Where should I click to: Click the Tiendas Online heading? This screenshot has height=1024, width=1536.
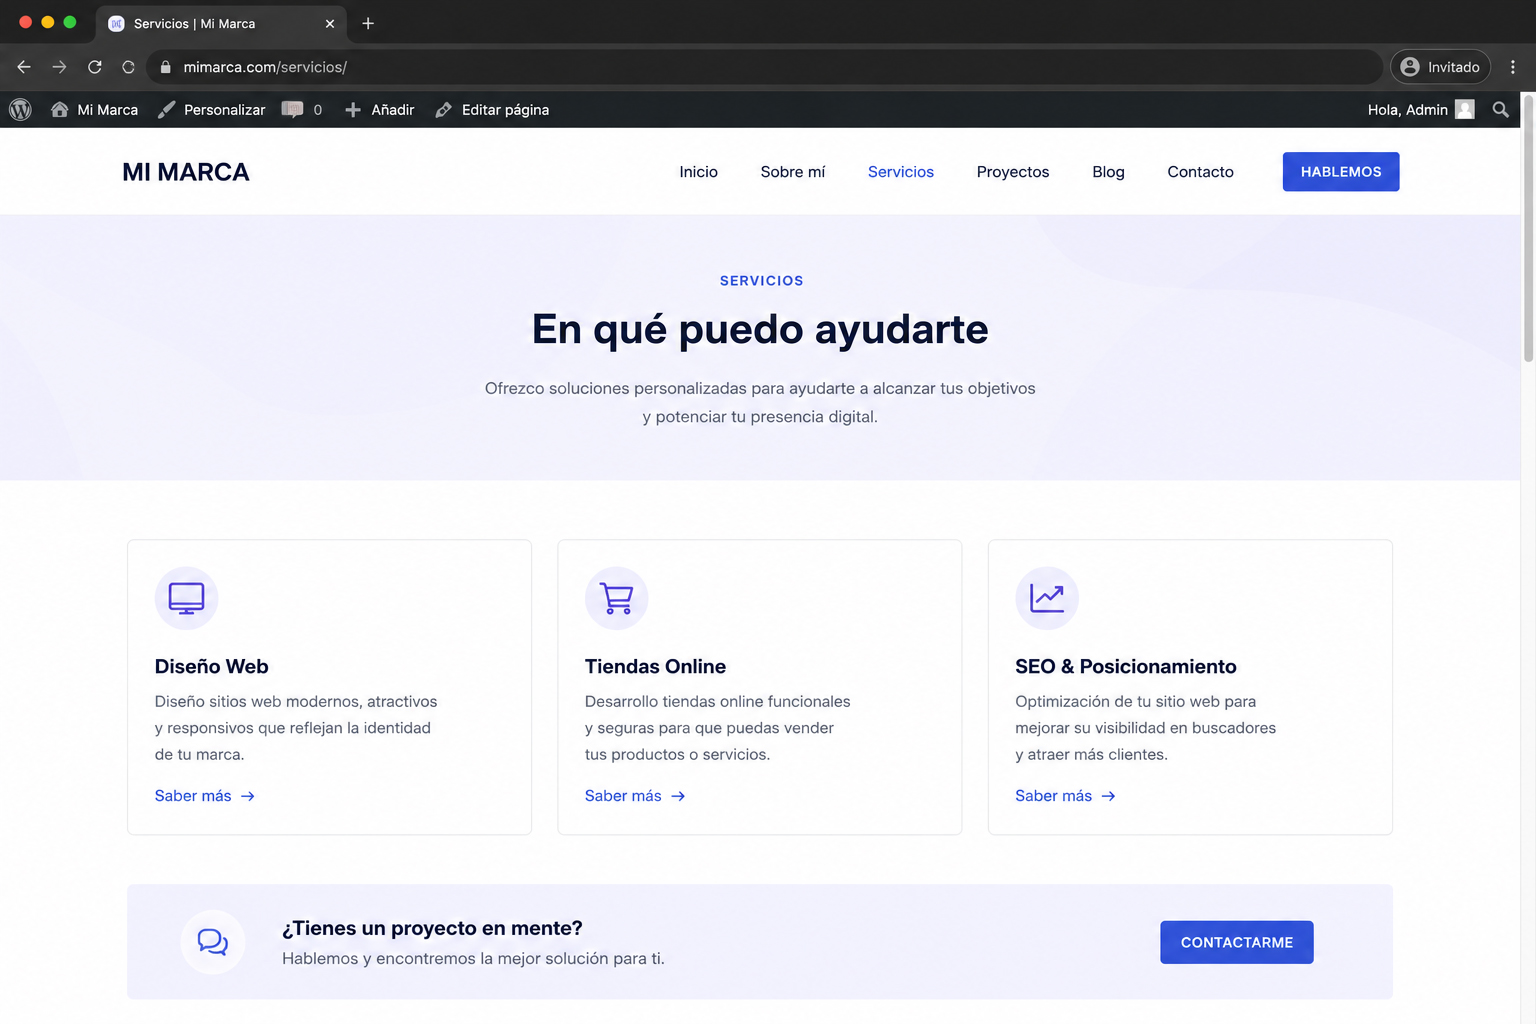point(655,666)
